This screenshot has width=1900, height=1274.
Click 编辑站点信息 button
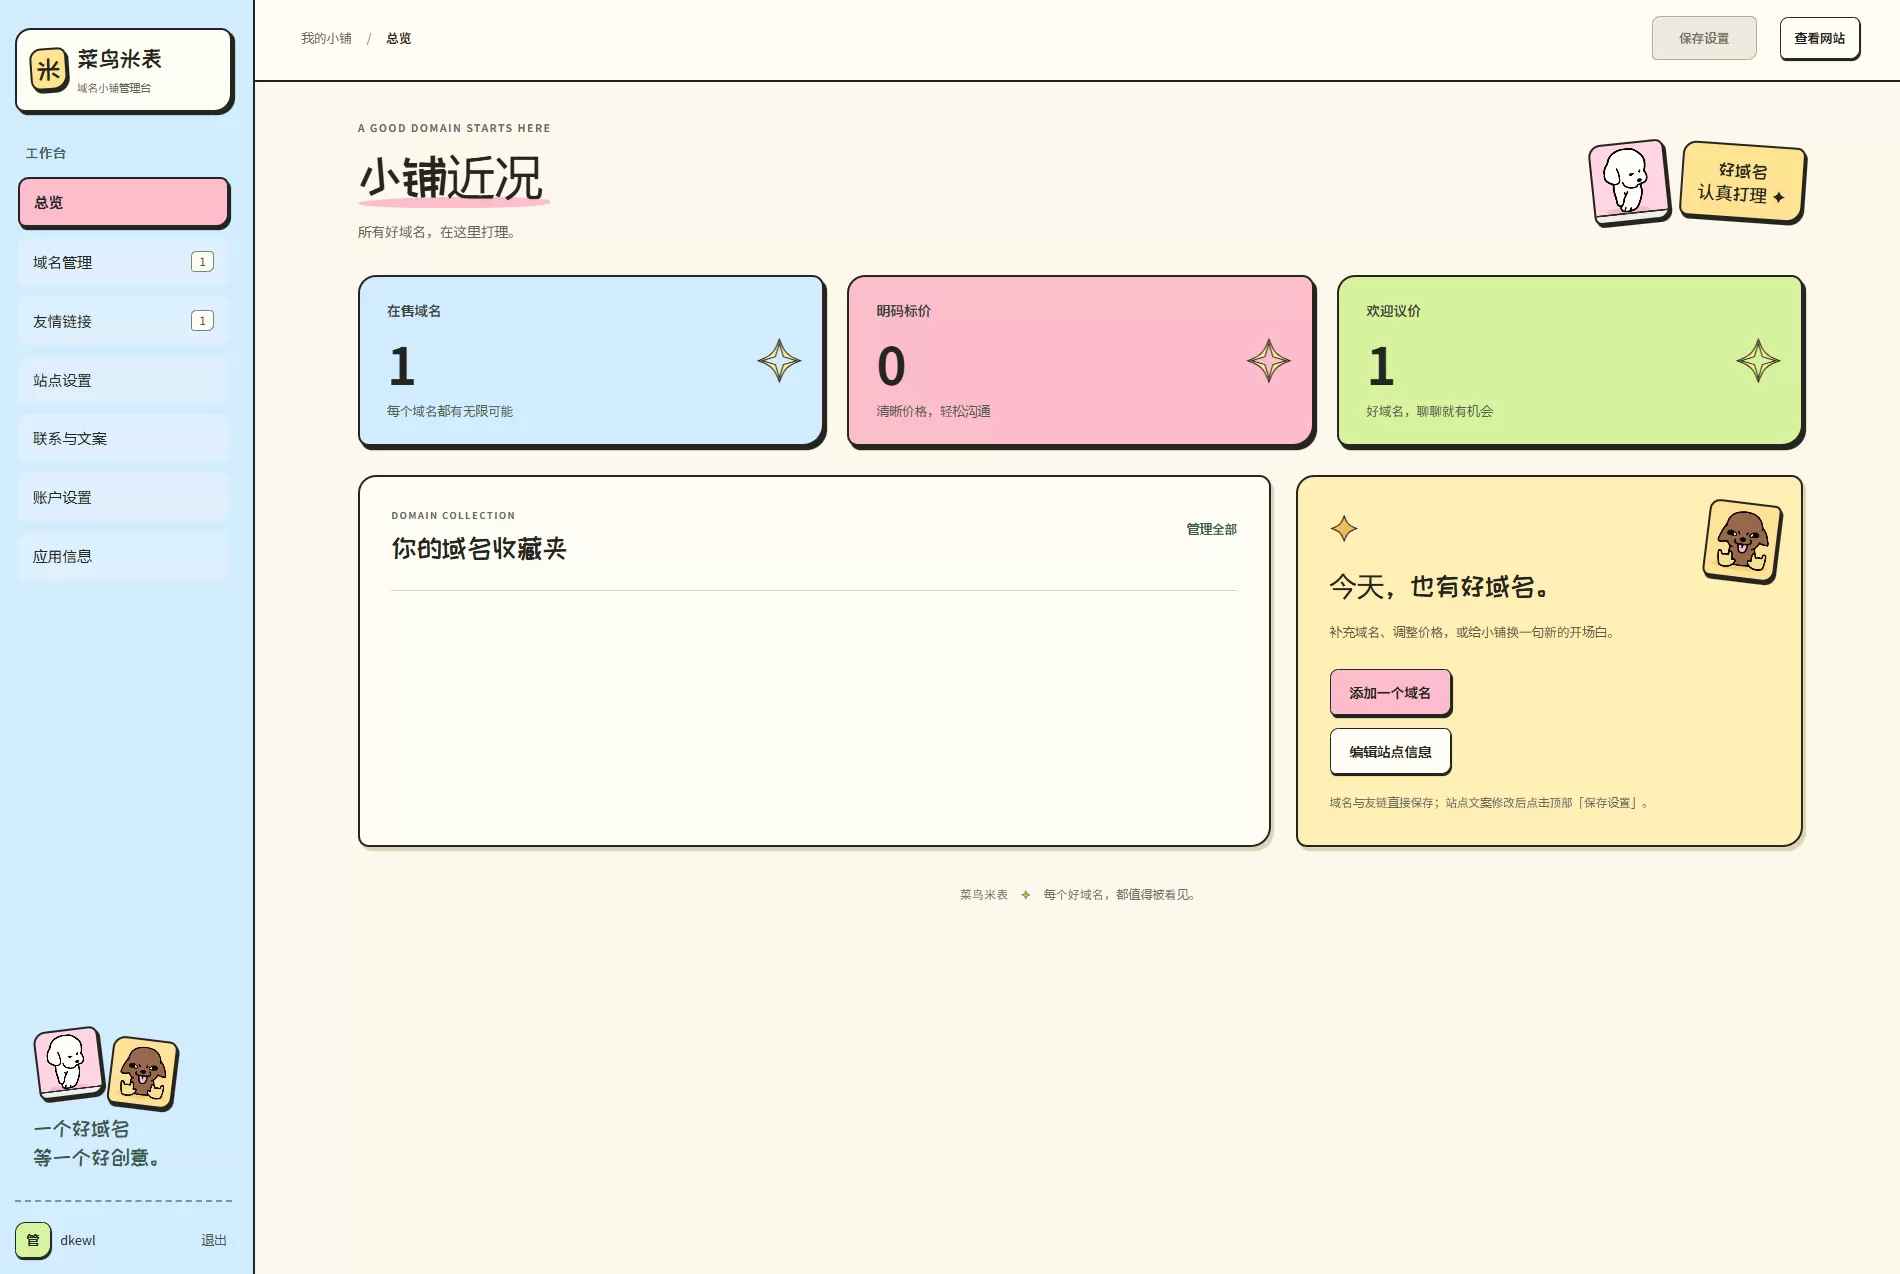click(1390, 751)
